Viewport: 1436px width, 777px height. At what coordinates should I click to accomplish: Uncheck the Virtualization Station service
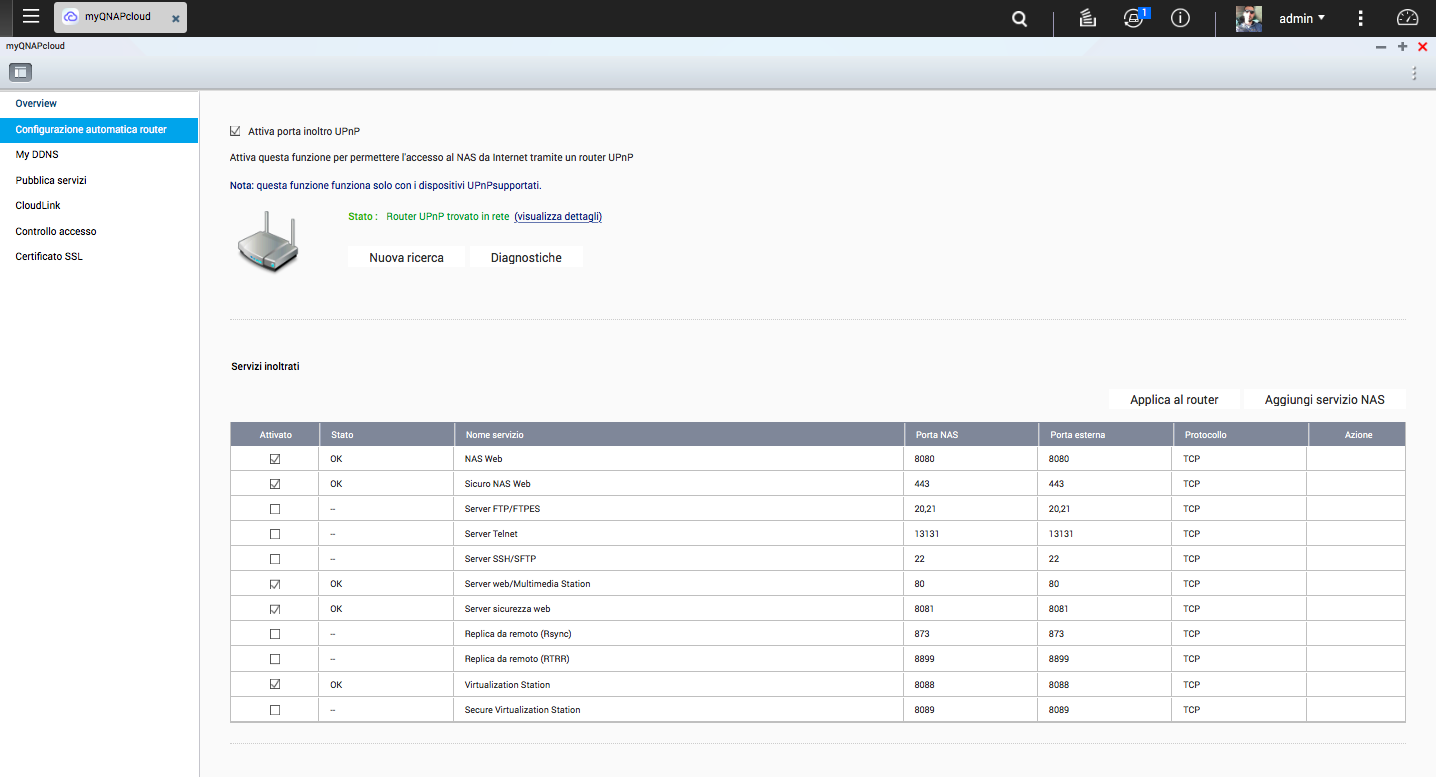pos(275,685)
